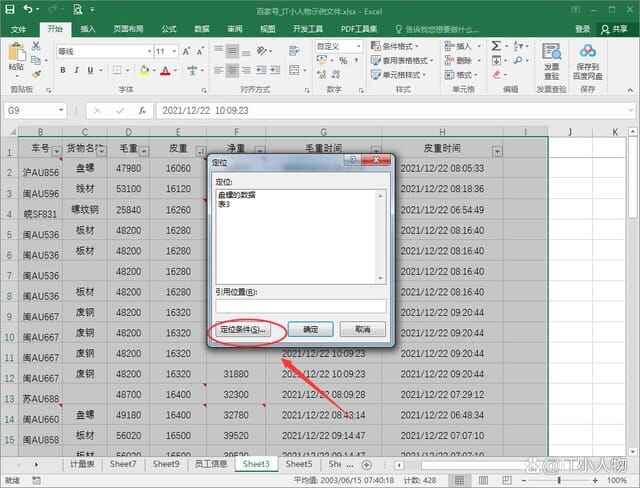This screenshot has width=640, height=488.
Task: Add a new sheet with plus icon
Action: tap(366, 465)
